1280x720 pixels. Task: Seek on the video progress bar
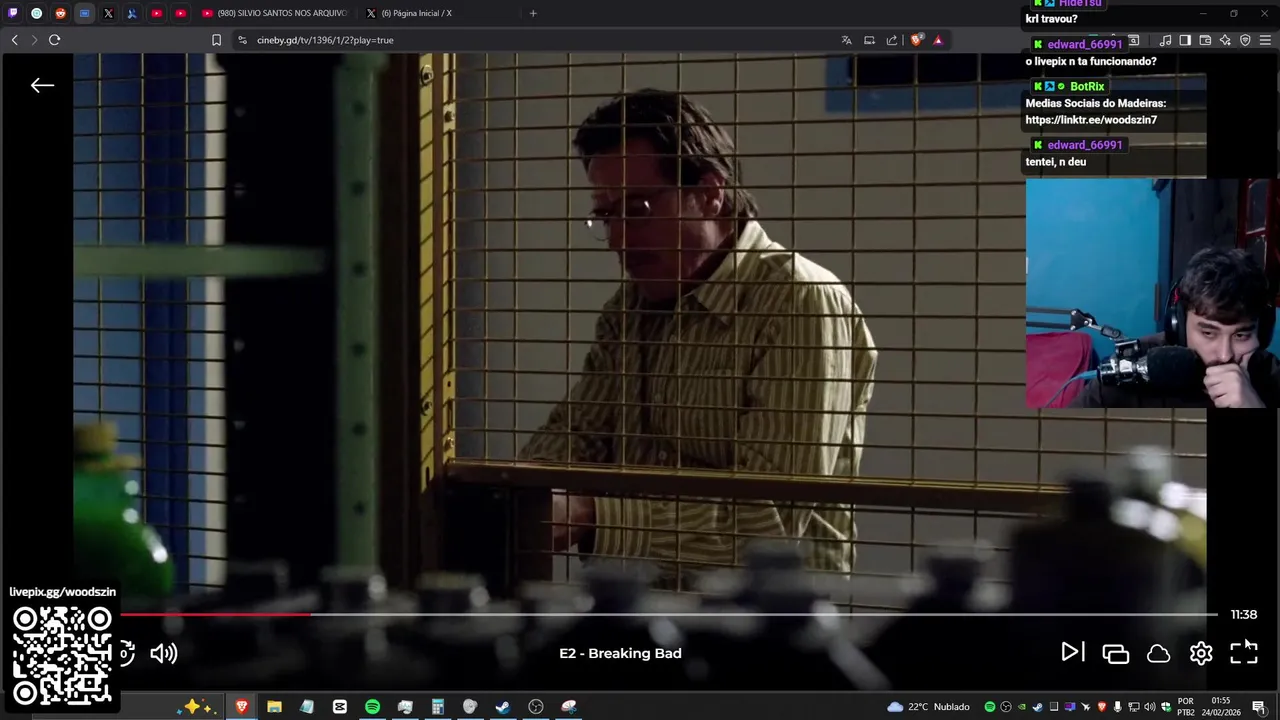pyautogui.click(x=668, y=614)
